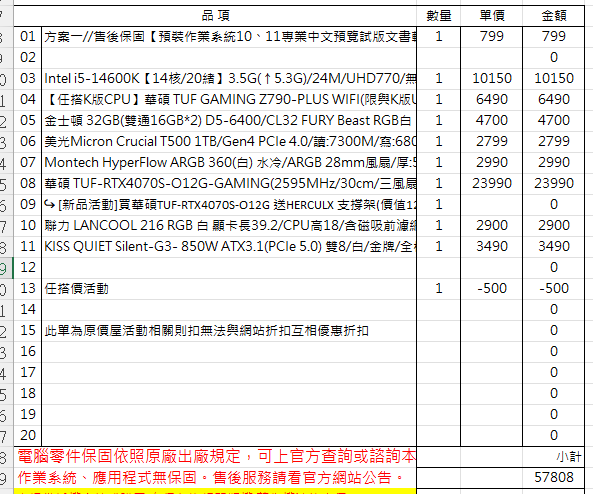The height and width of the screenshot is (494, 593).
Task: Select the subtotal value 57808
Action: (x=554, y=477)
